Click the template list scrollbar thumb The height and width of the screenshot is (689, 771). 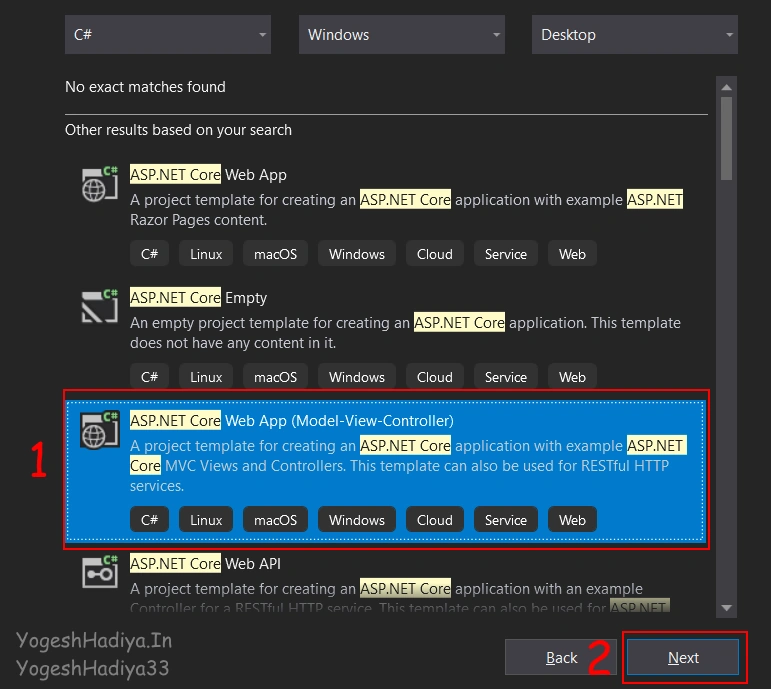point(726,139)
